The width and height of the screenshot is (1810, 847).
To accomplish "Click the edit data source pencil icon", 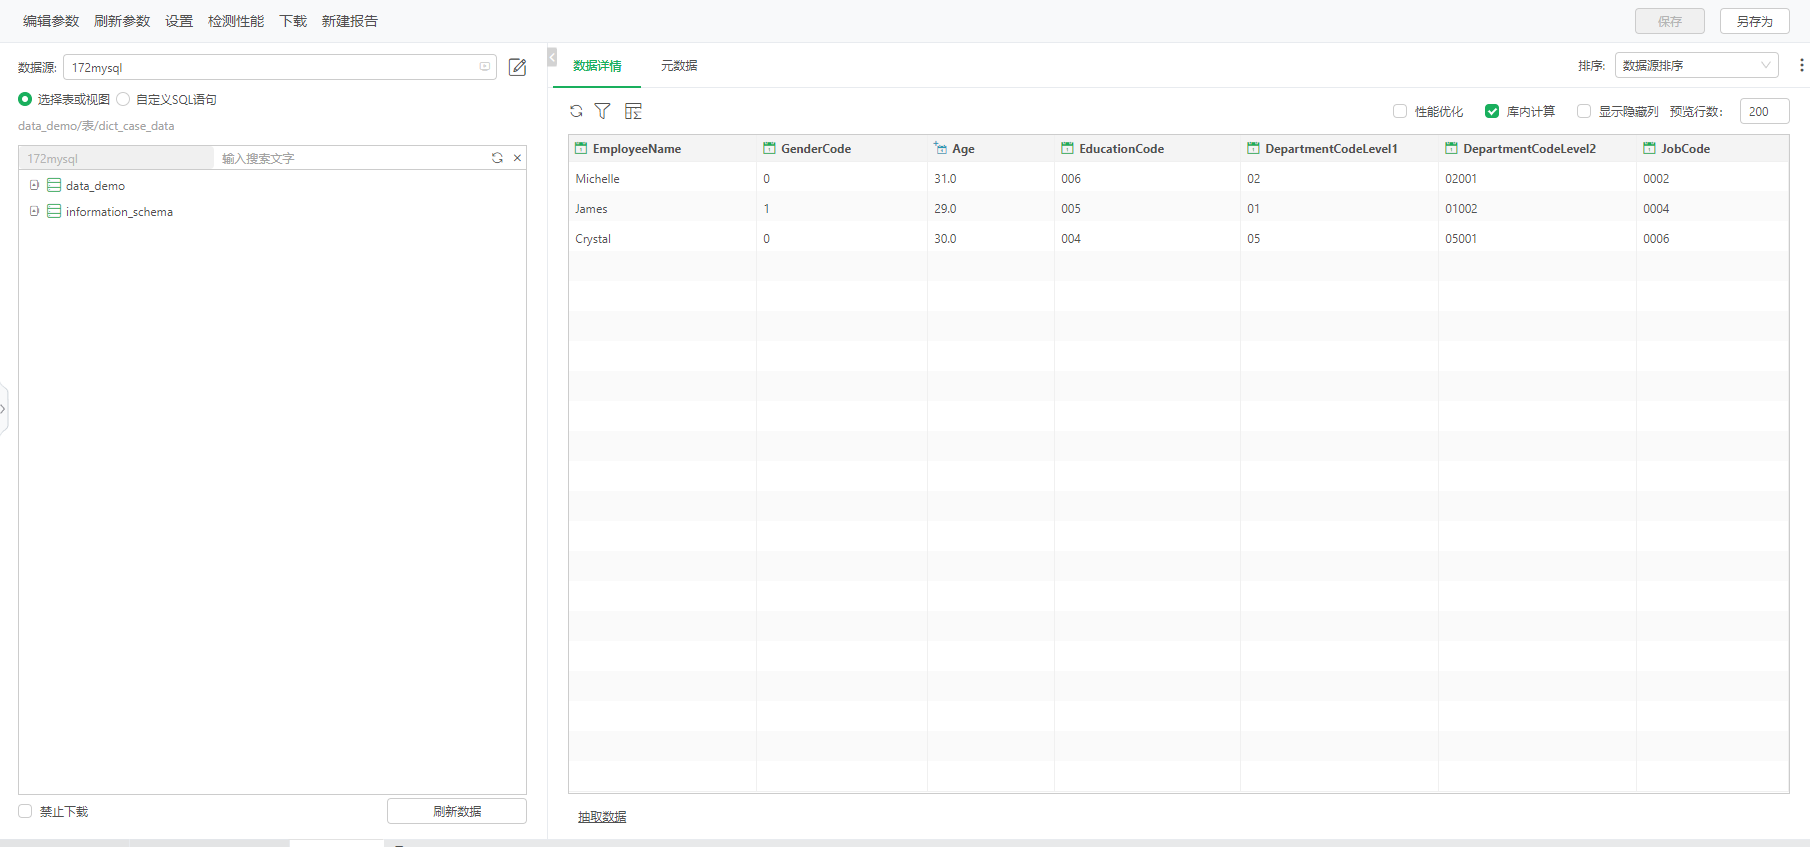I will click(517, 67).
